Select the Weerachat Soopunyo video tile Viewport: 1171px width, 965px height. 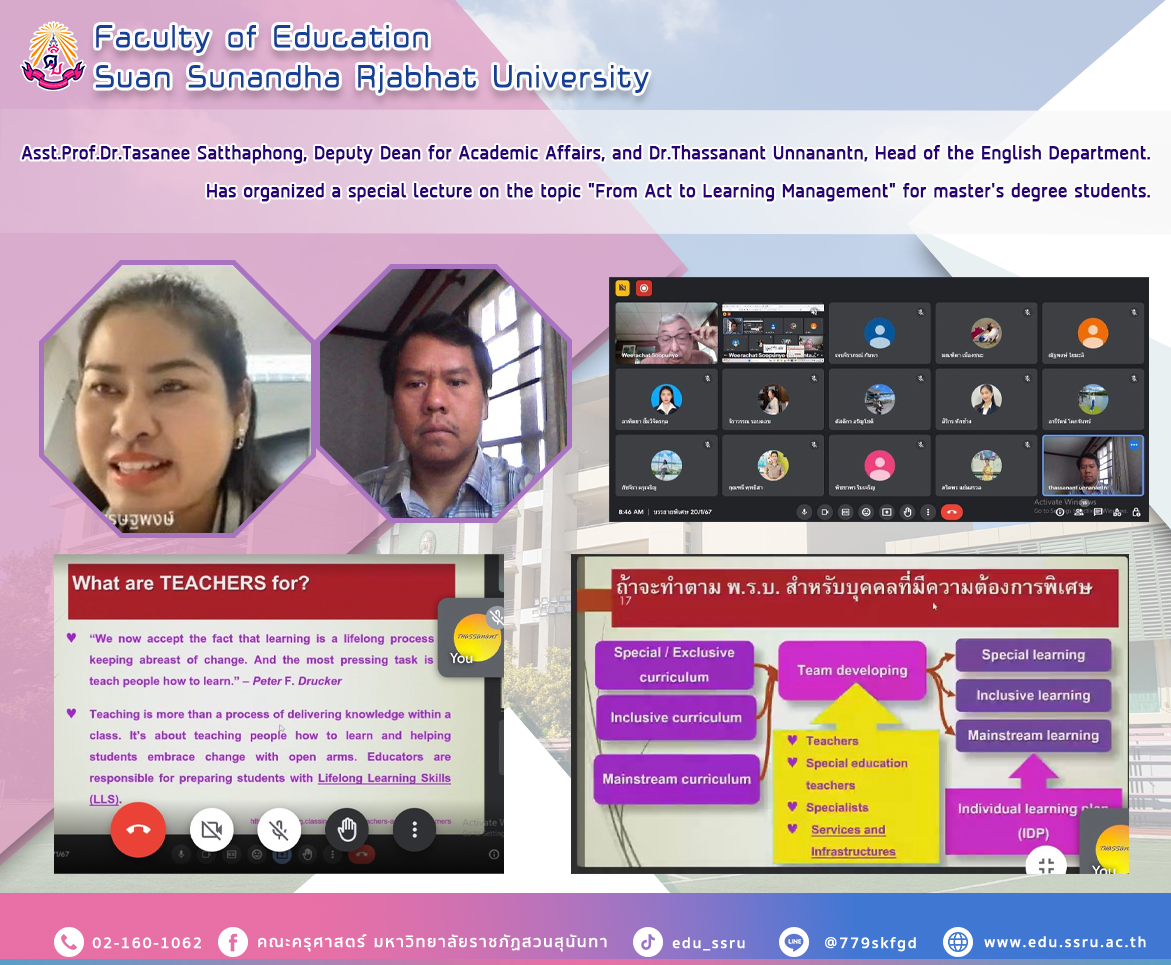click(666, 333)
